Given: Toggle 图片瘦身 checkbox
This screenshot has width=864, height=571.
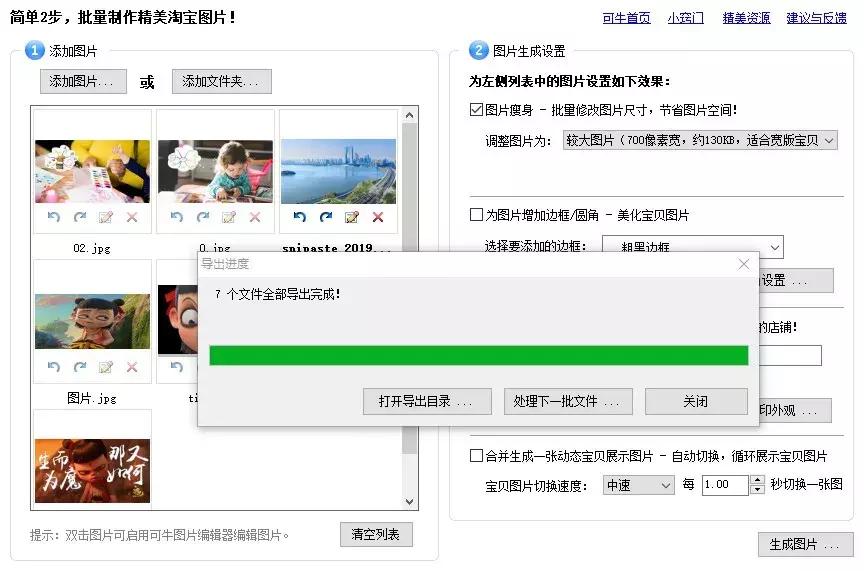Looking at the screenshot, I should pos(476,109).
